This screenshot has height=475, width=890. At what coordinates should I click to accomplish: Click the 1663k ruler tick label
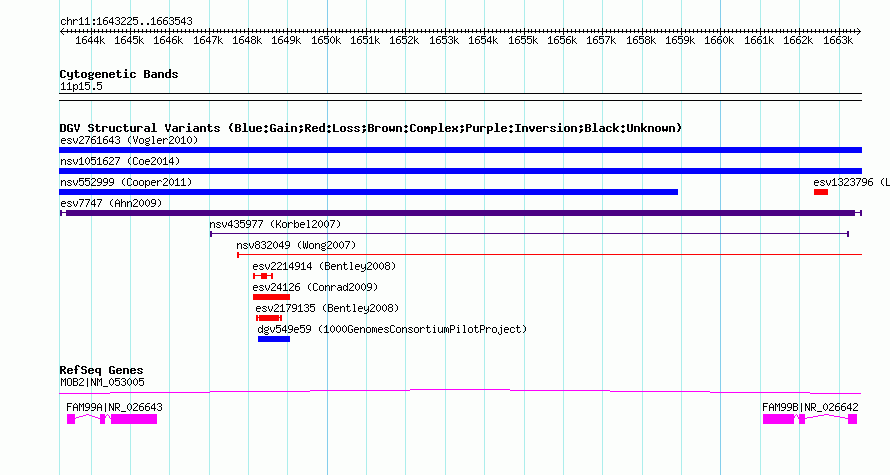tap(837, 41)
